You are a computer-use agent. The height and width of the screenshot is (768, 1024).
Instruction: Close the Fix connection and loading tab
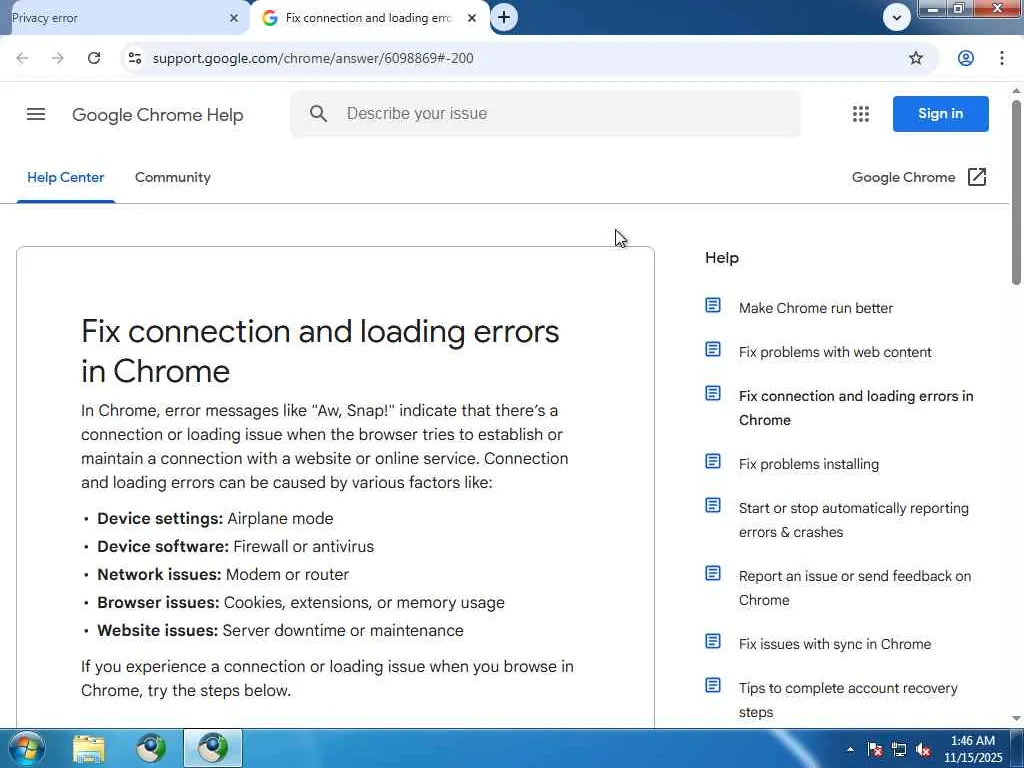472,18
